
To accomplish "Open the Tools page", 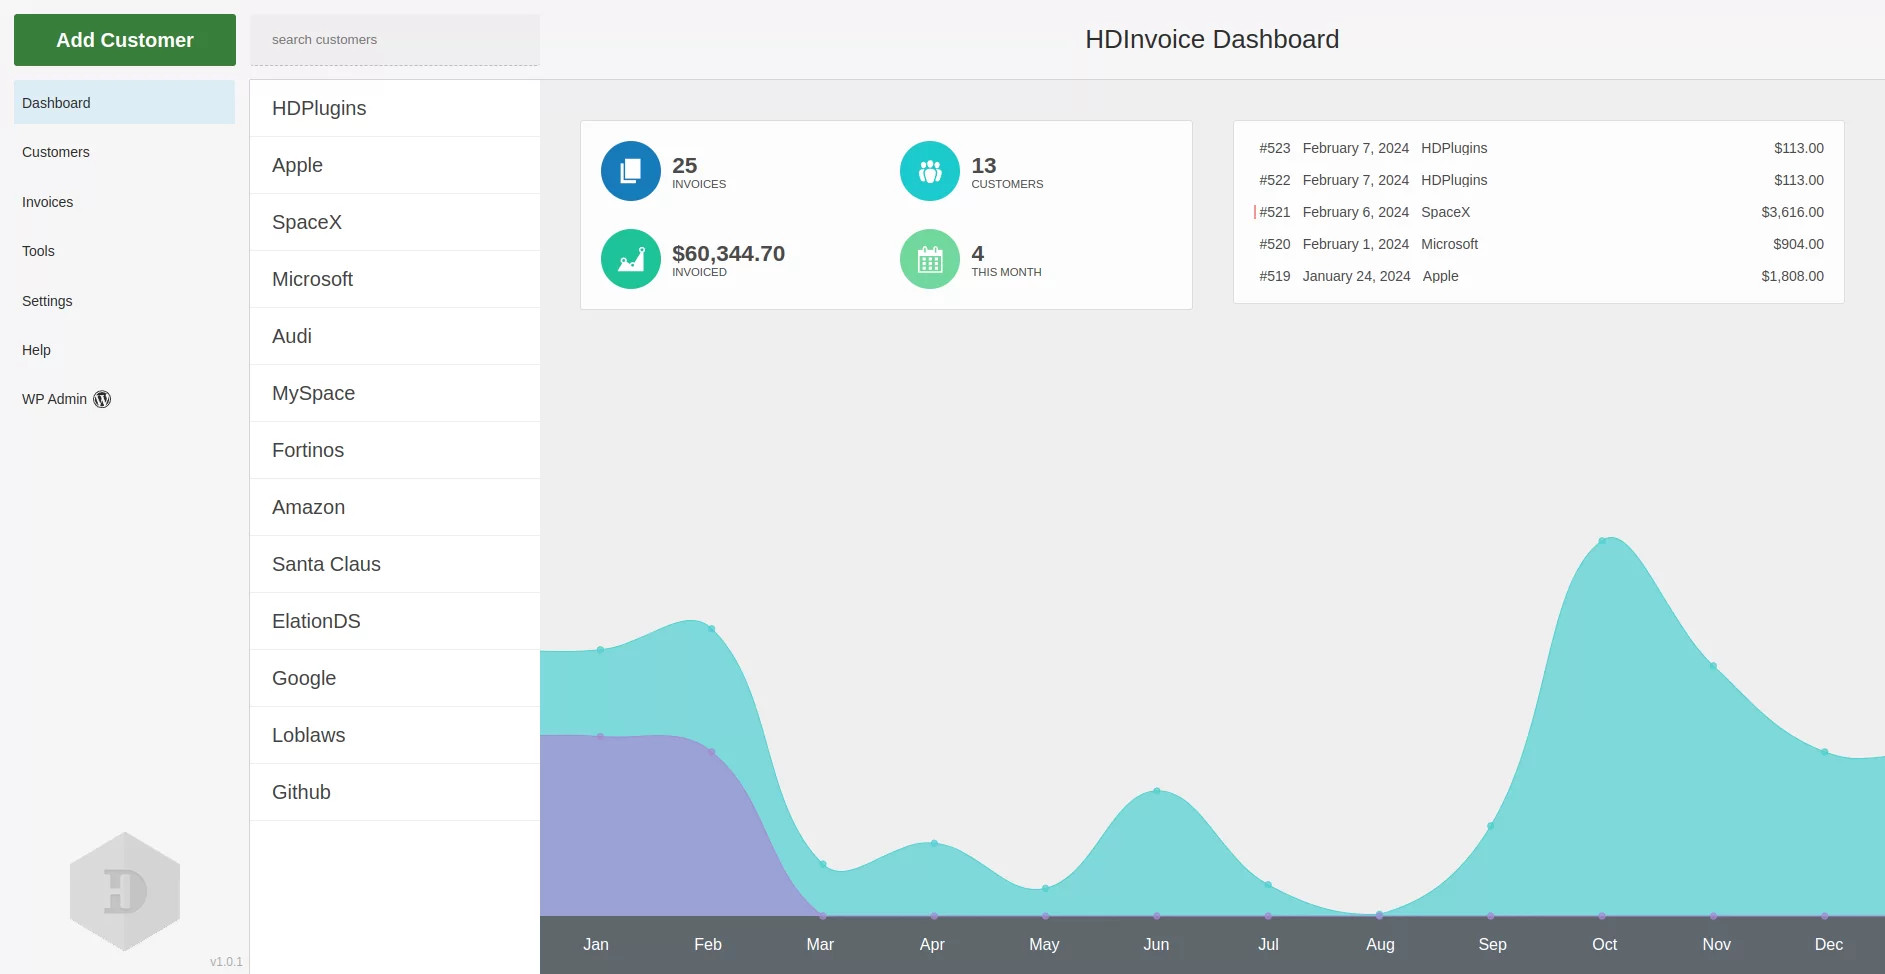I will coord(39,251).
